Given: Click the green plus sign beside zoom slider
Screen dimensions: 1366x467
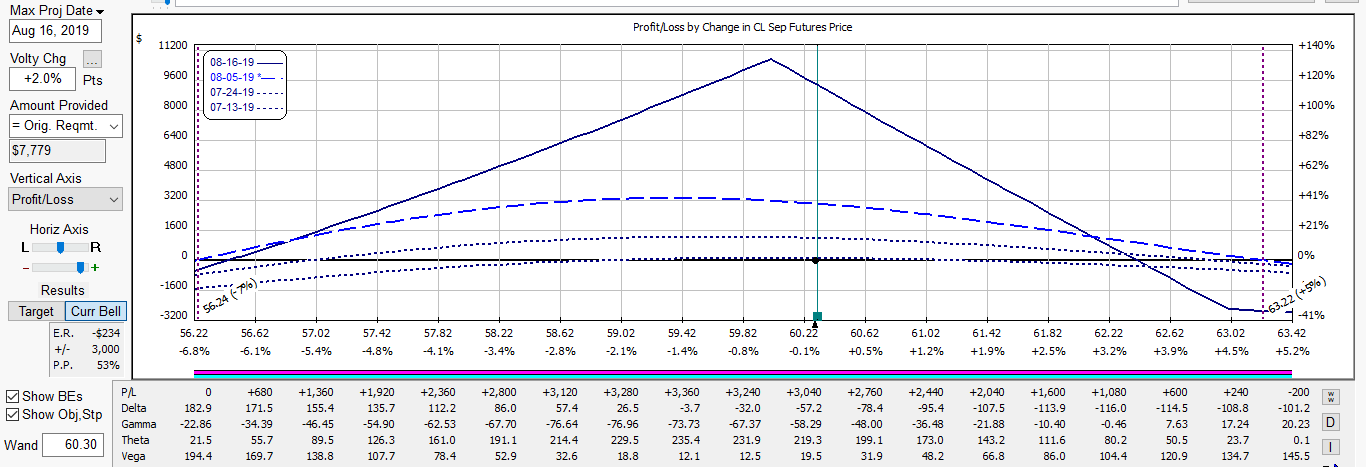Looking at the screenshot, I should click(x=95, y=268).
